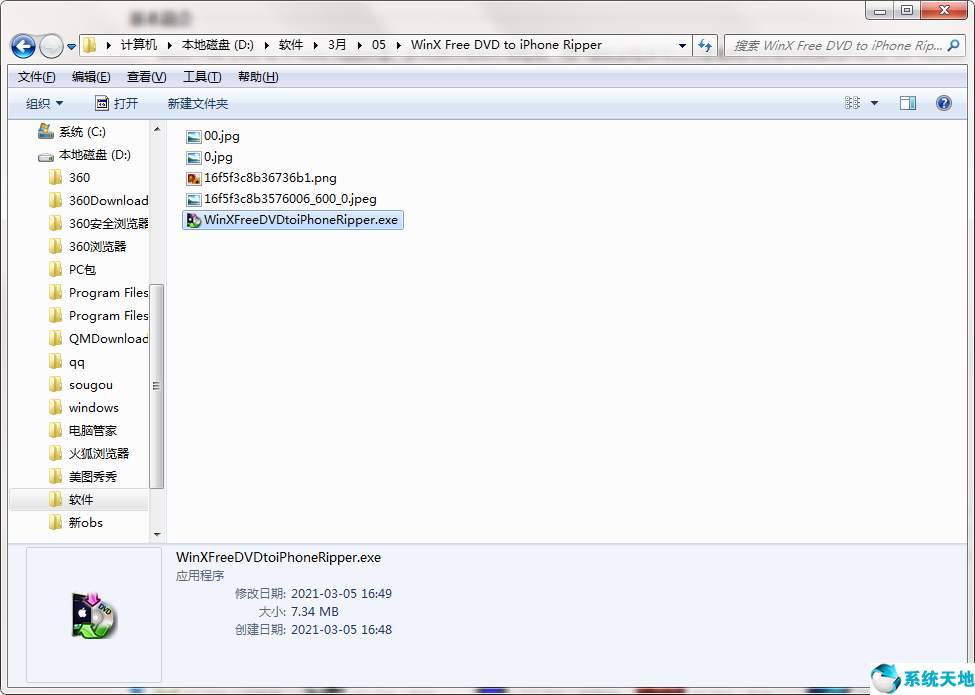Select file name 16f5f3c8b36736b1.png
This screenshot has width=975, height=695.
[270, 178]
